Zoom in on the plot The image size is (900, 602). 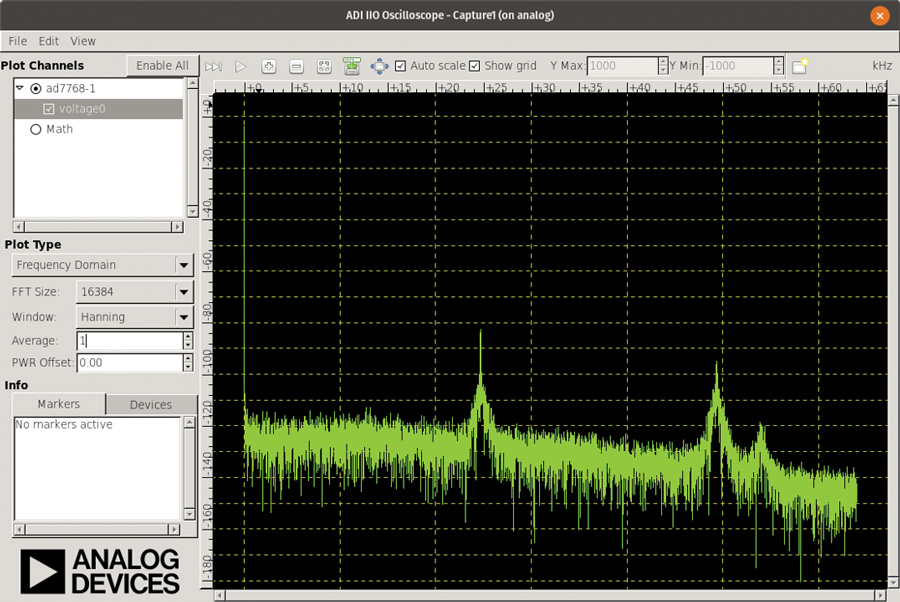coord(268,66)
